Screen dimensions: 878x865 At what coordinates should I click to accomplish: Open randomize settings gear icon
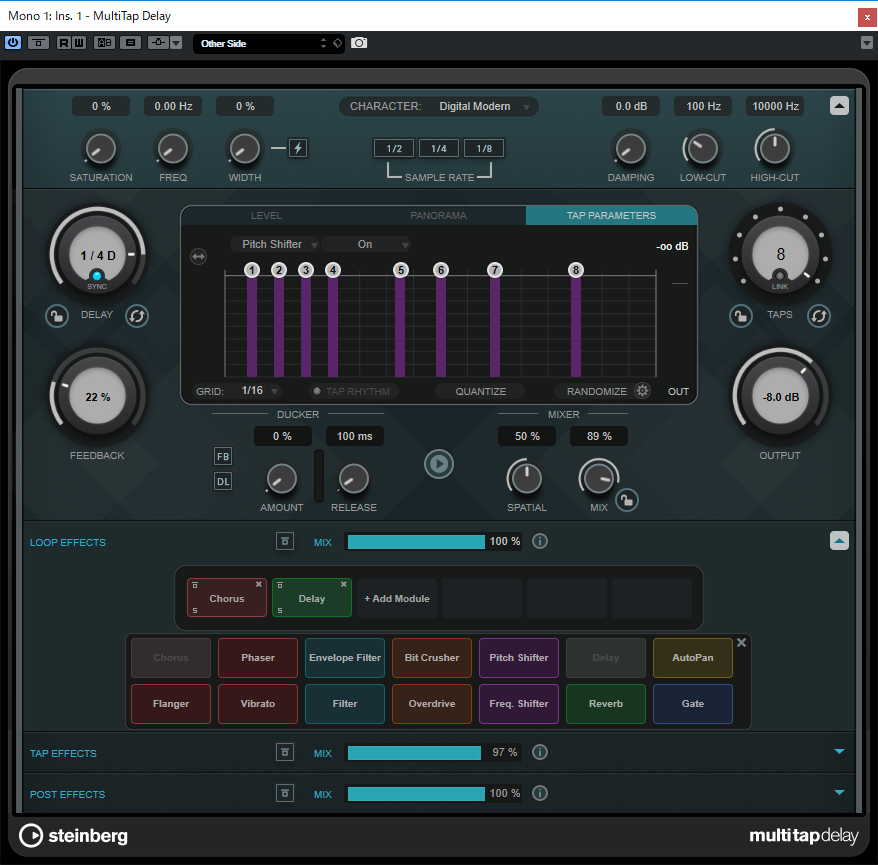[x=642, y=390]
